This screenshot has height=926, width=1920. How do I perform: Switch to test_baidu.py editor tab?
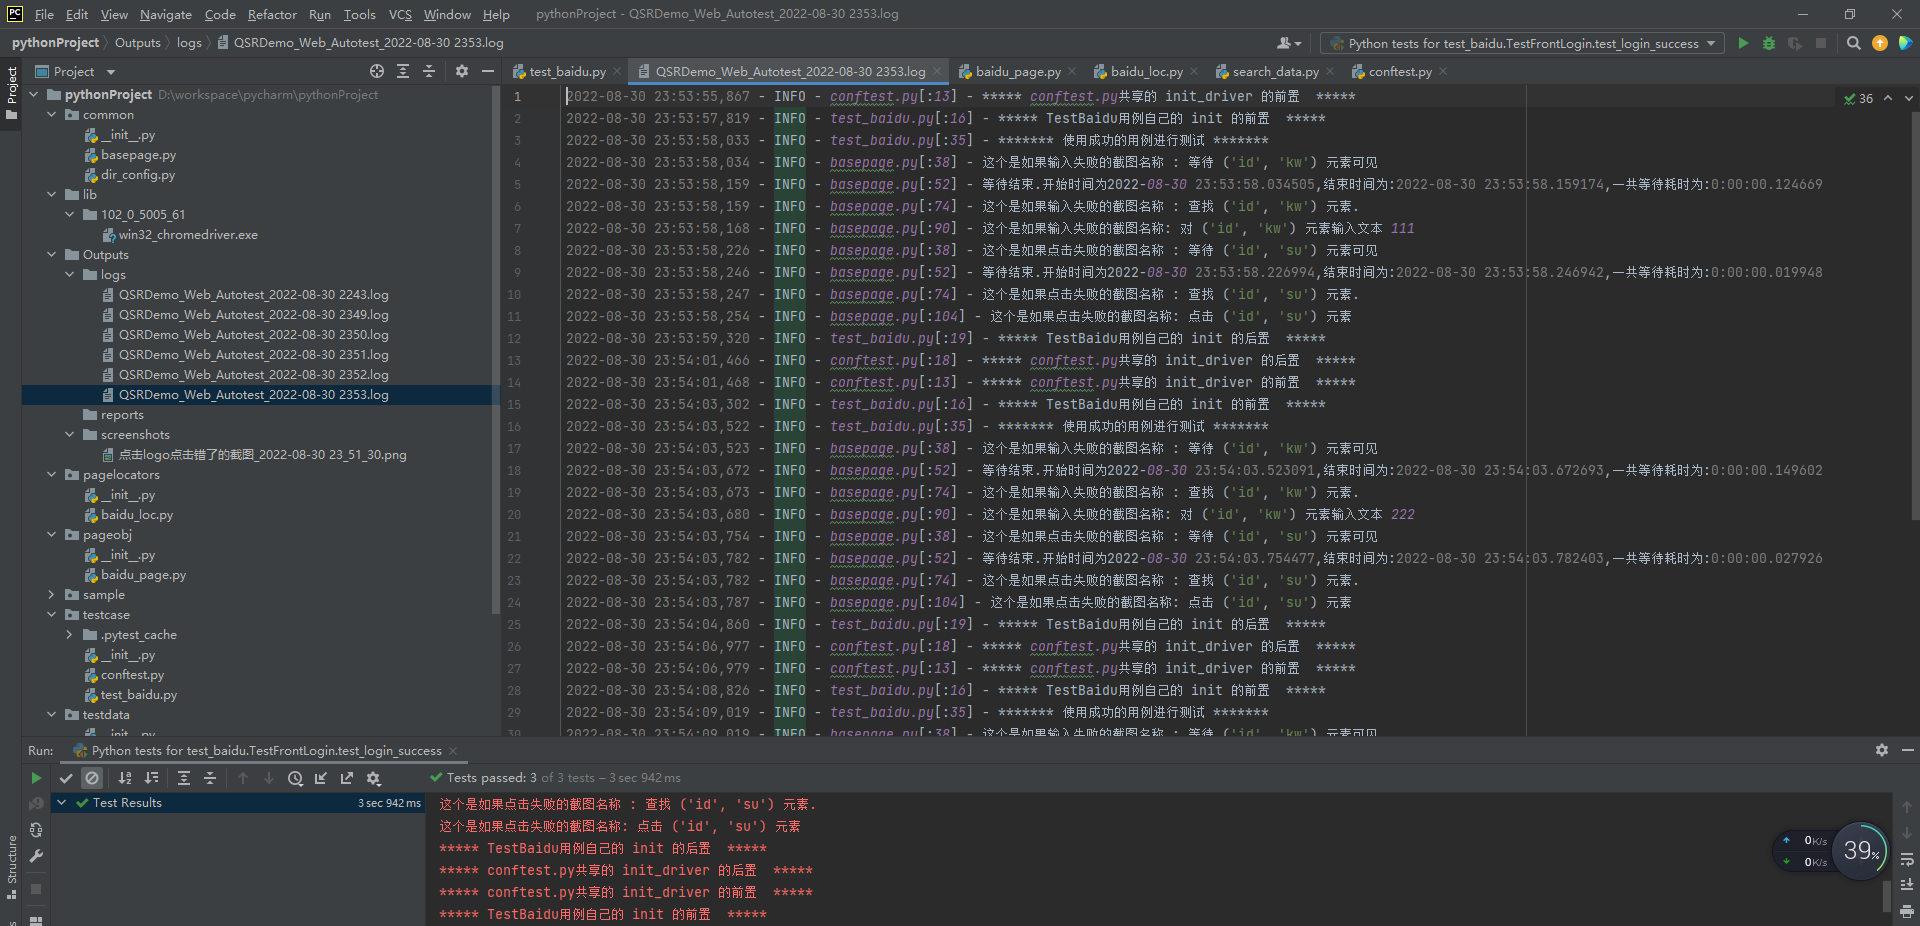(x=566, y=71)
